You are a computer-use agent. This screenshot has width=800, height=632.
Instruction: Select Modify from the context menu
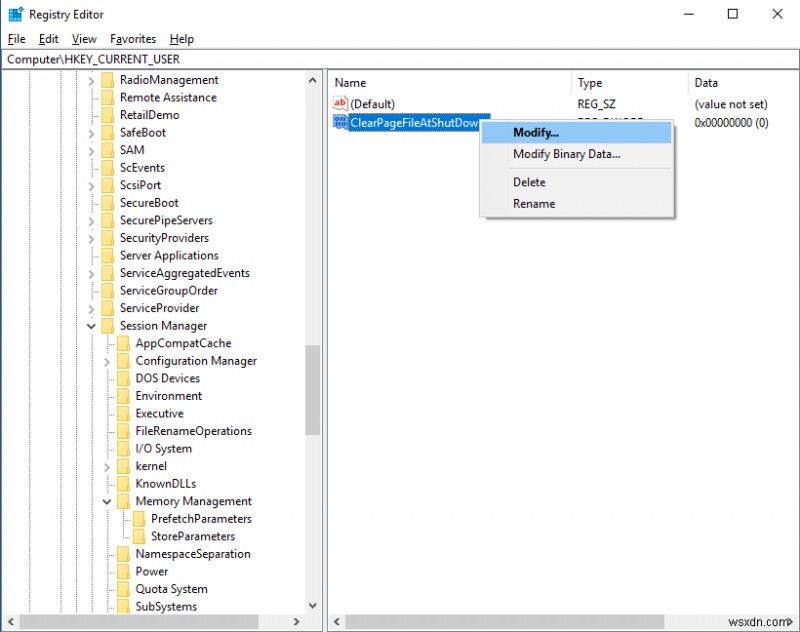536,132
